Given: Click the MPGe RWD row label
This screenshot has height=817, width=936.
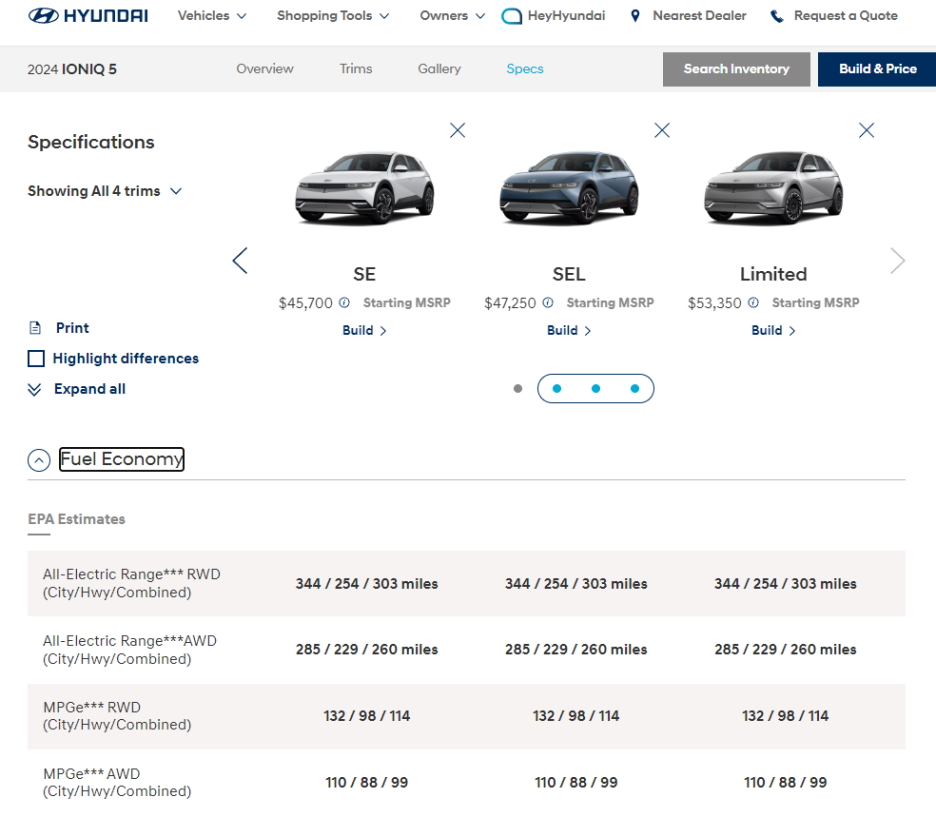Looking at the screenshot, I should coord(117,716).
